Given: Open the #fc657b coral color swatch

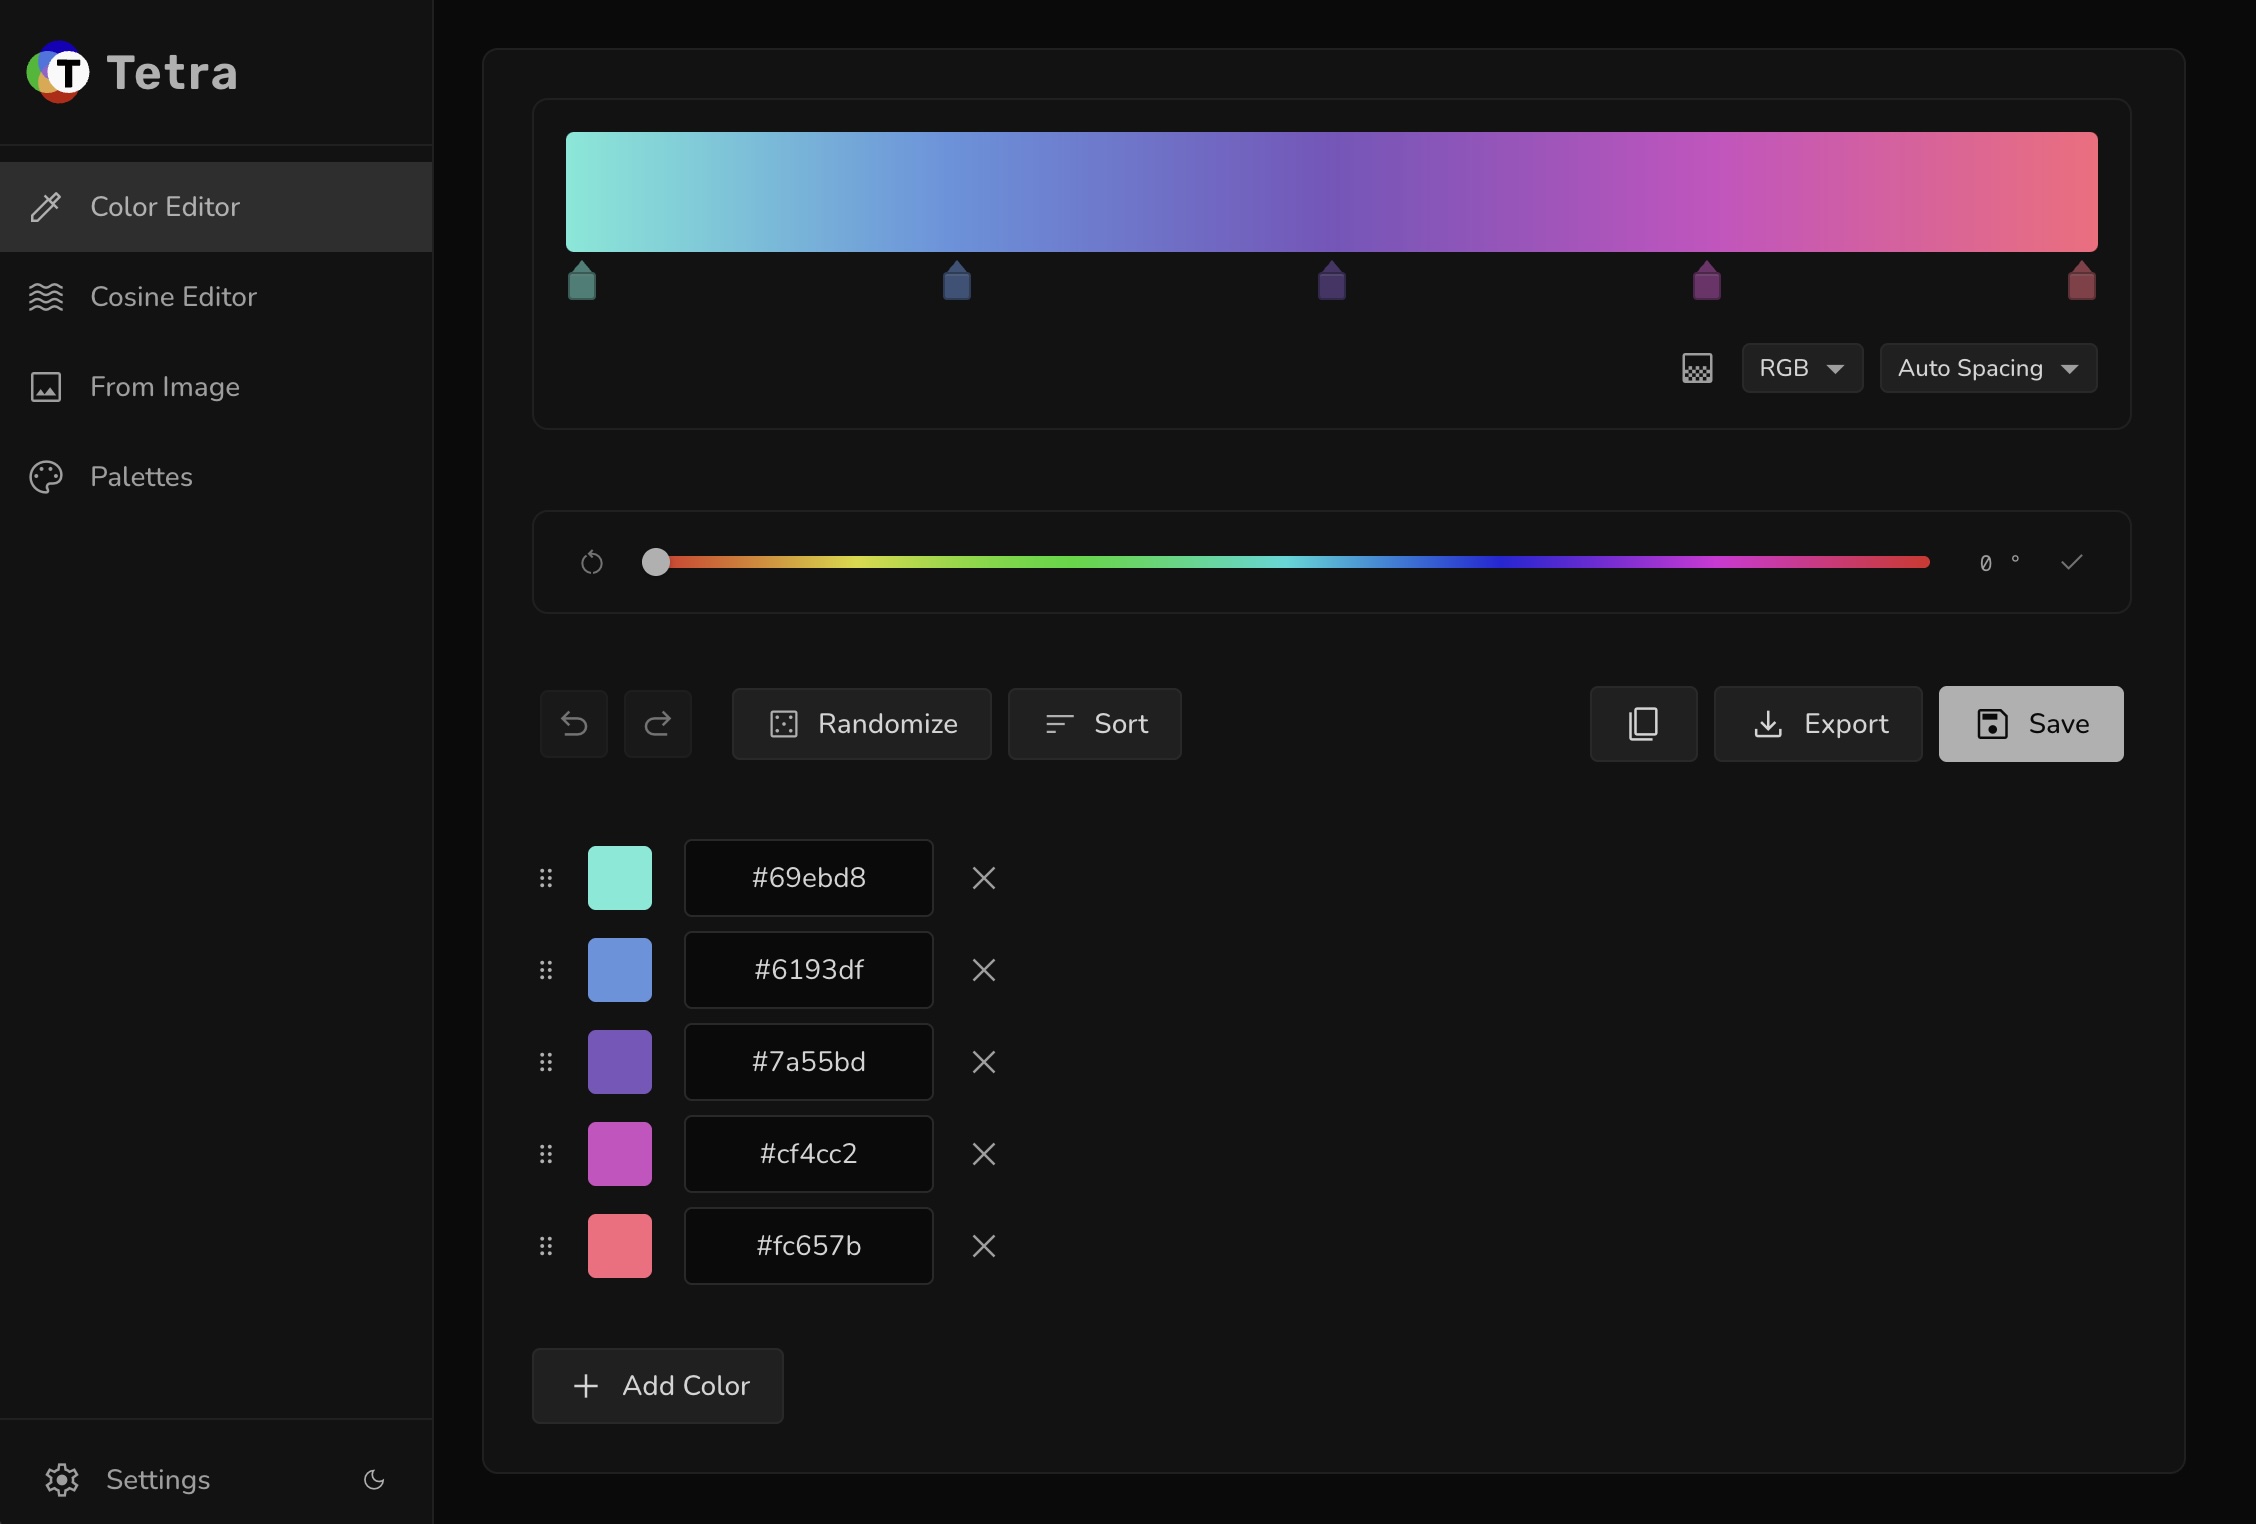Looking at the screenshot, I should [620, 1246].
